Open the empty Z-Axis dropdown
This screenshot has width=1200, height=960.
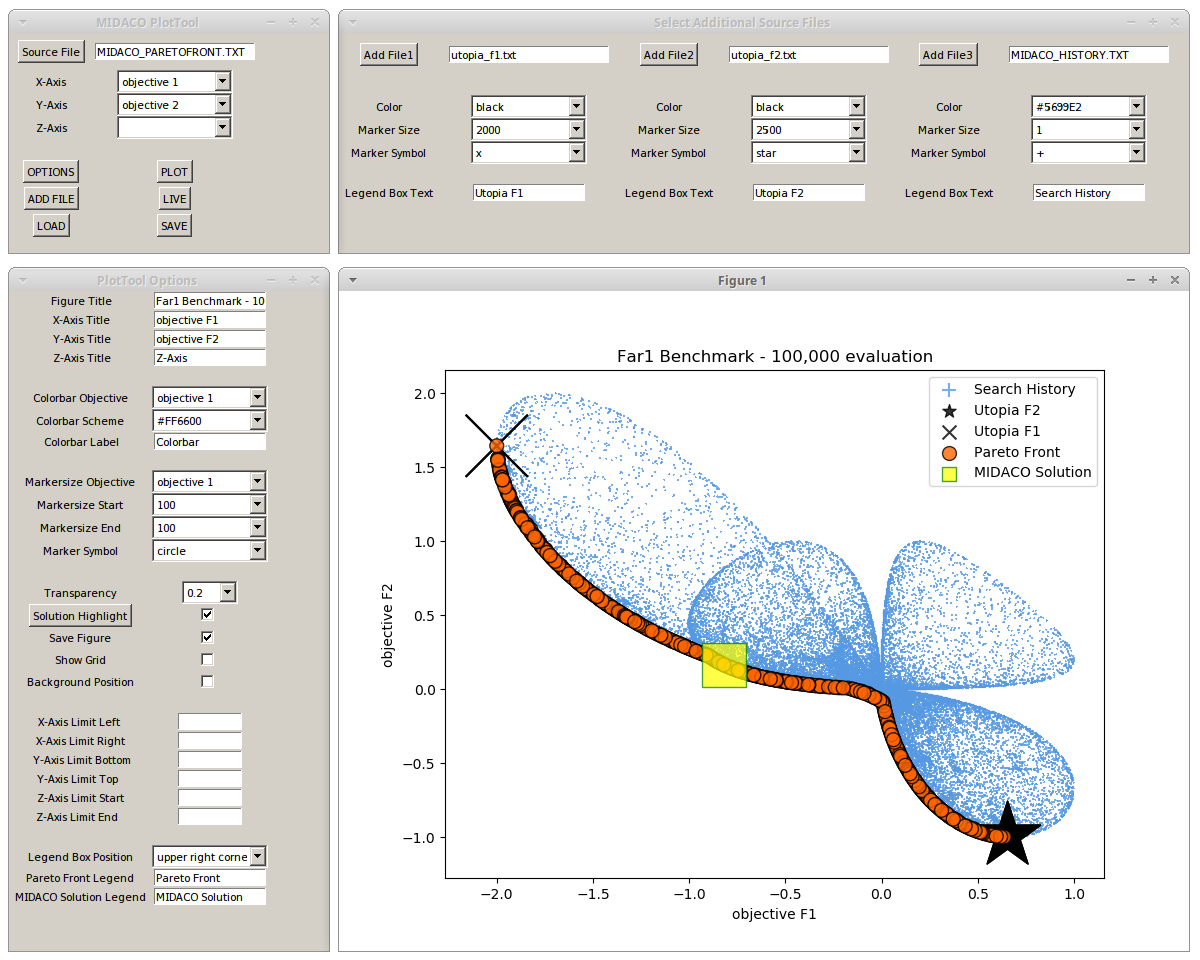223,127
